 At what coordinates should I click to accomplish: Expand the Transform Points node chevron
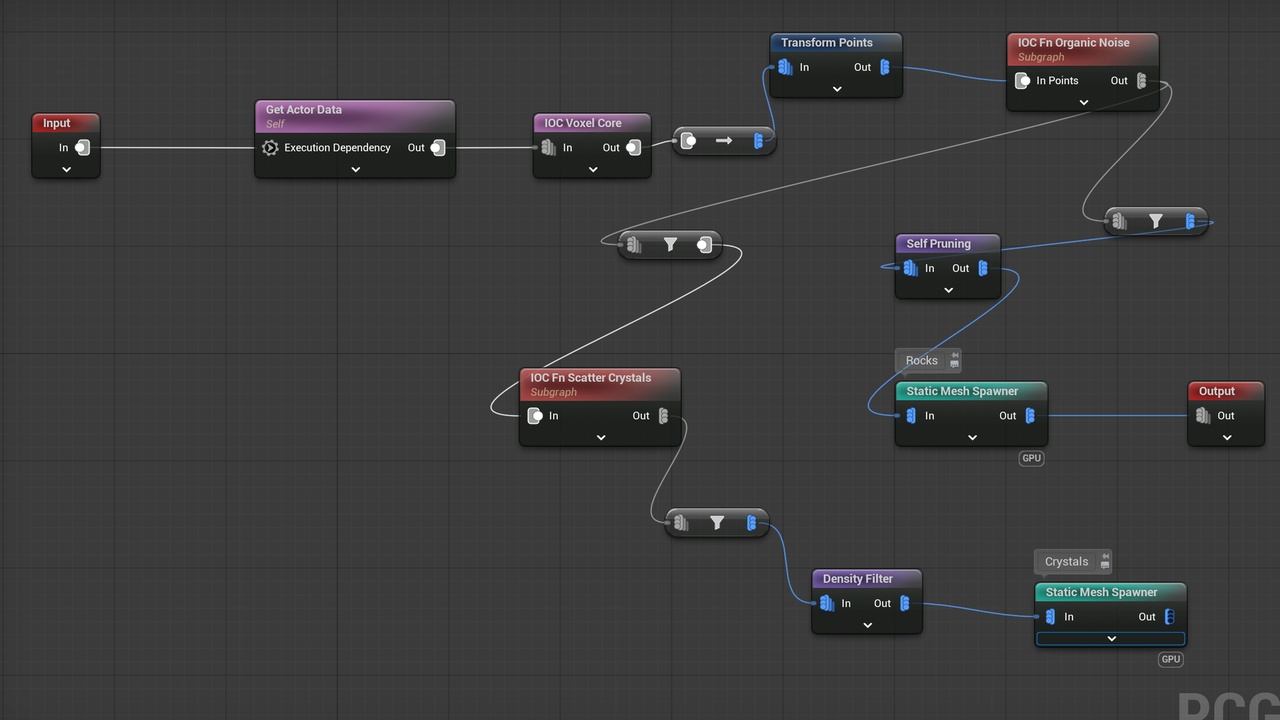[837, 89]
